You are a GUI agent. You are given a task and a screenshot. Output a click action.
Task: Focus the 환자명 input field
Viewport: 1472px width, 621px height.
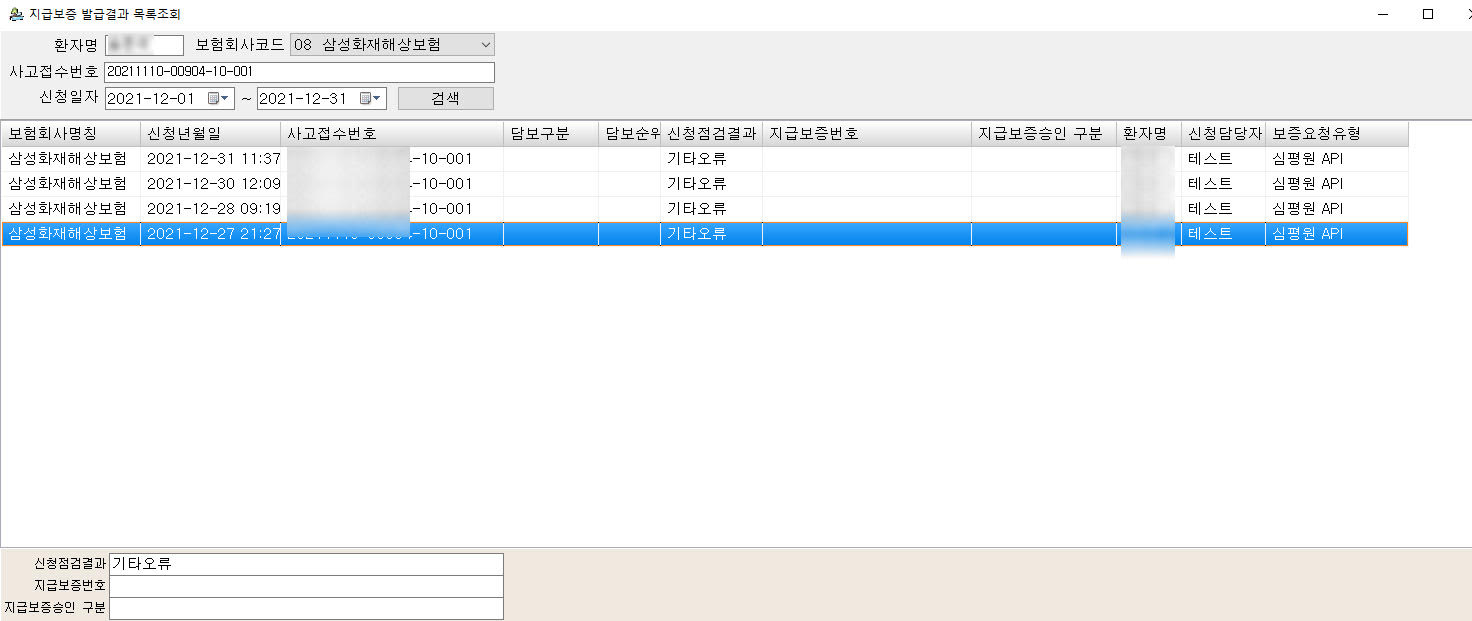pyautogui.click(x=144, y=45)
